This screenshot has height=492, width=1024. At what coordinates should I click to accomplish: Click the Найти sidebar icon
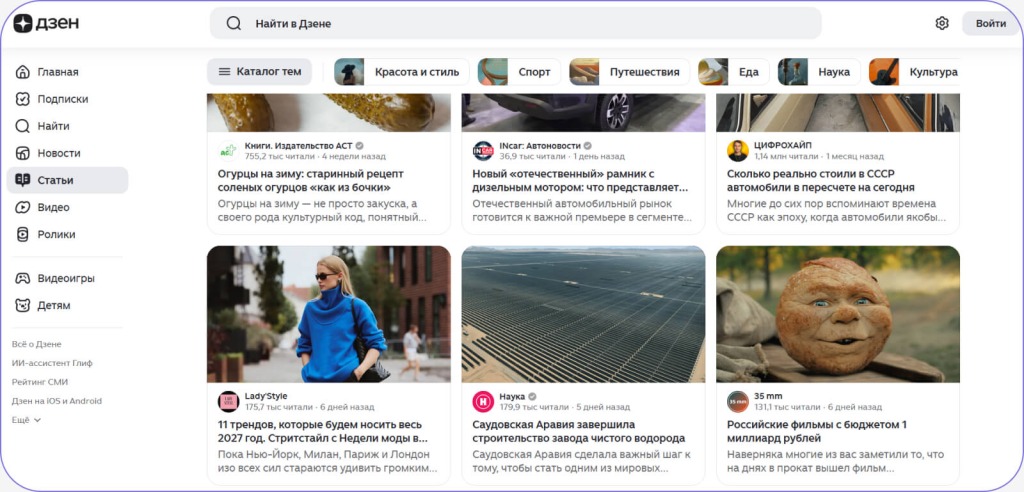click(x=23, y=126)
